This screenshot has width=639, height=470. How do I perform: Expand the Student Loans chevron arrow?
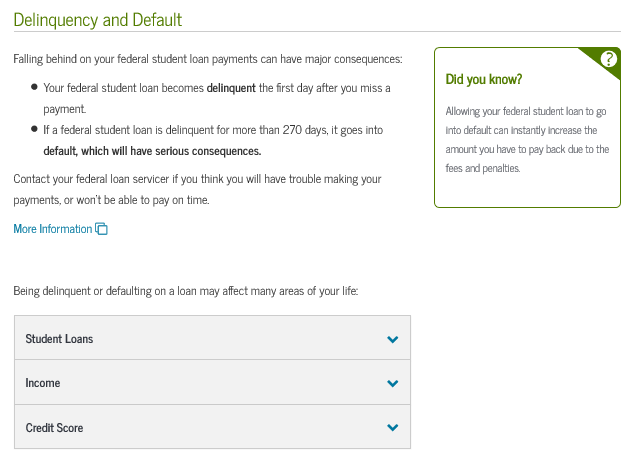[x=392, y=339]
